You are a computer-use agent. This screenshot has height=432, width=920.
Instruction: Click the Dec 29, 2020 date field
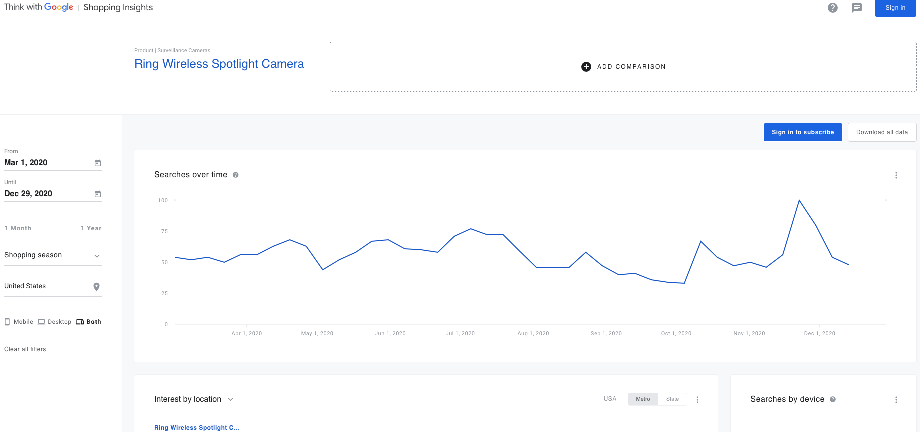[40, 193]
